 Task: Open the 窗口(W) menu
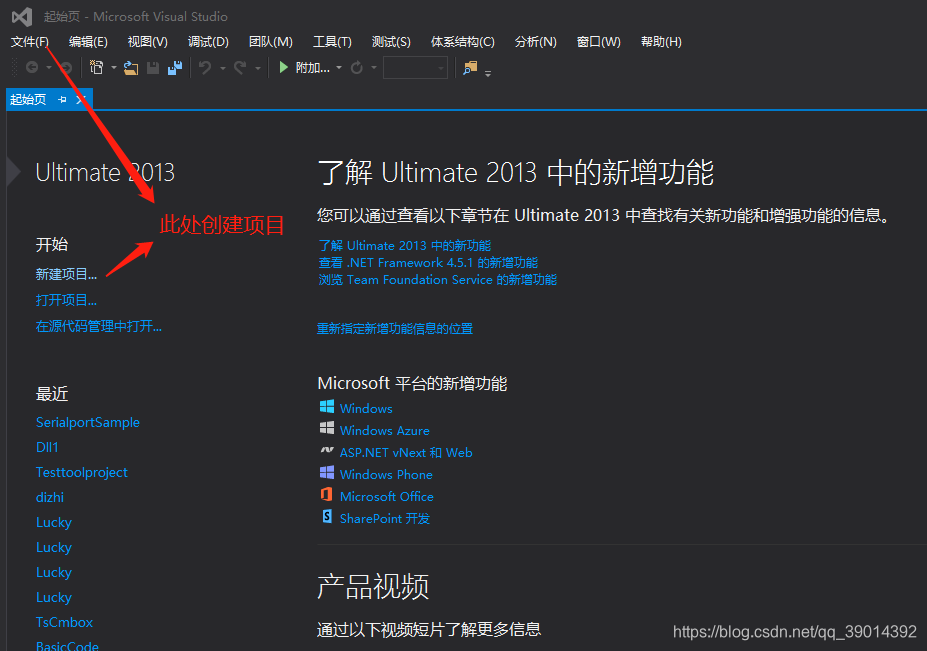598,42
